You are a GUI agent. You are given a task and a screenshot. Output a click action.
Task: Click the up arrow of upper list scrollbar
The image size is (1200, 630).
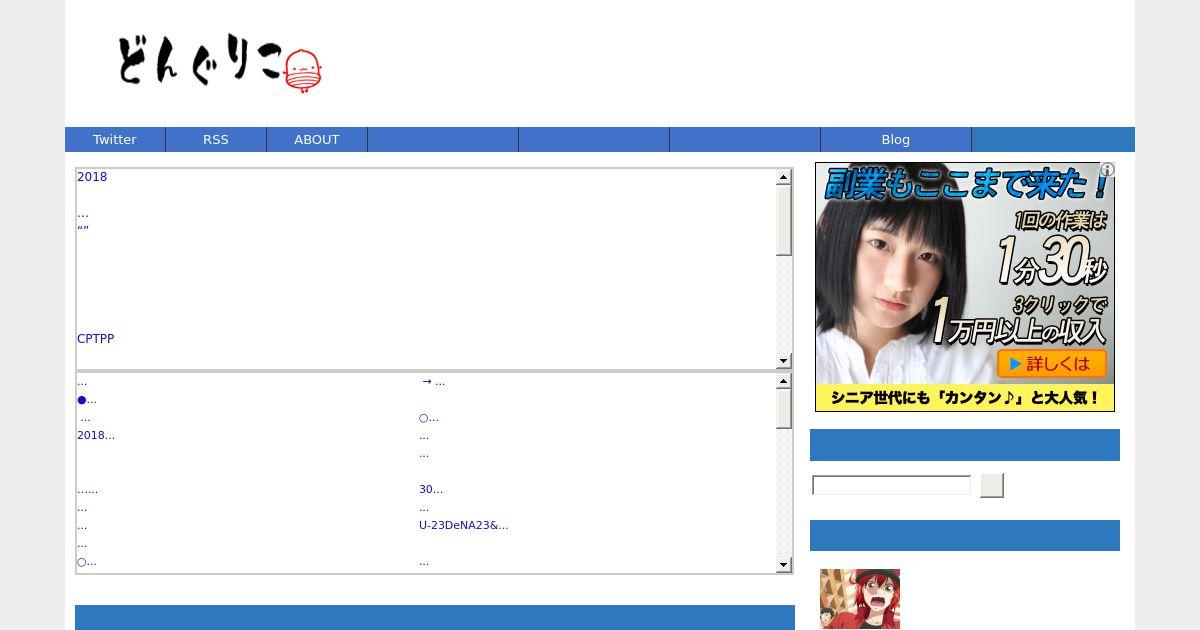[x=784, y=177]
